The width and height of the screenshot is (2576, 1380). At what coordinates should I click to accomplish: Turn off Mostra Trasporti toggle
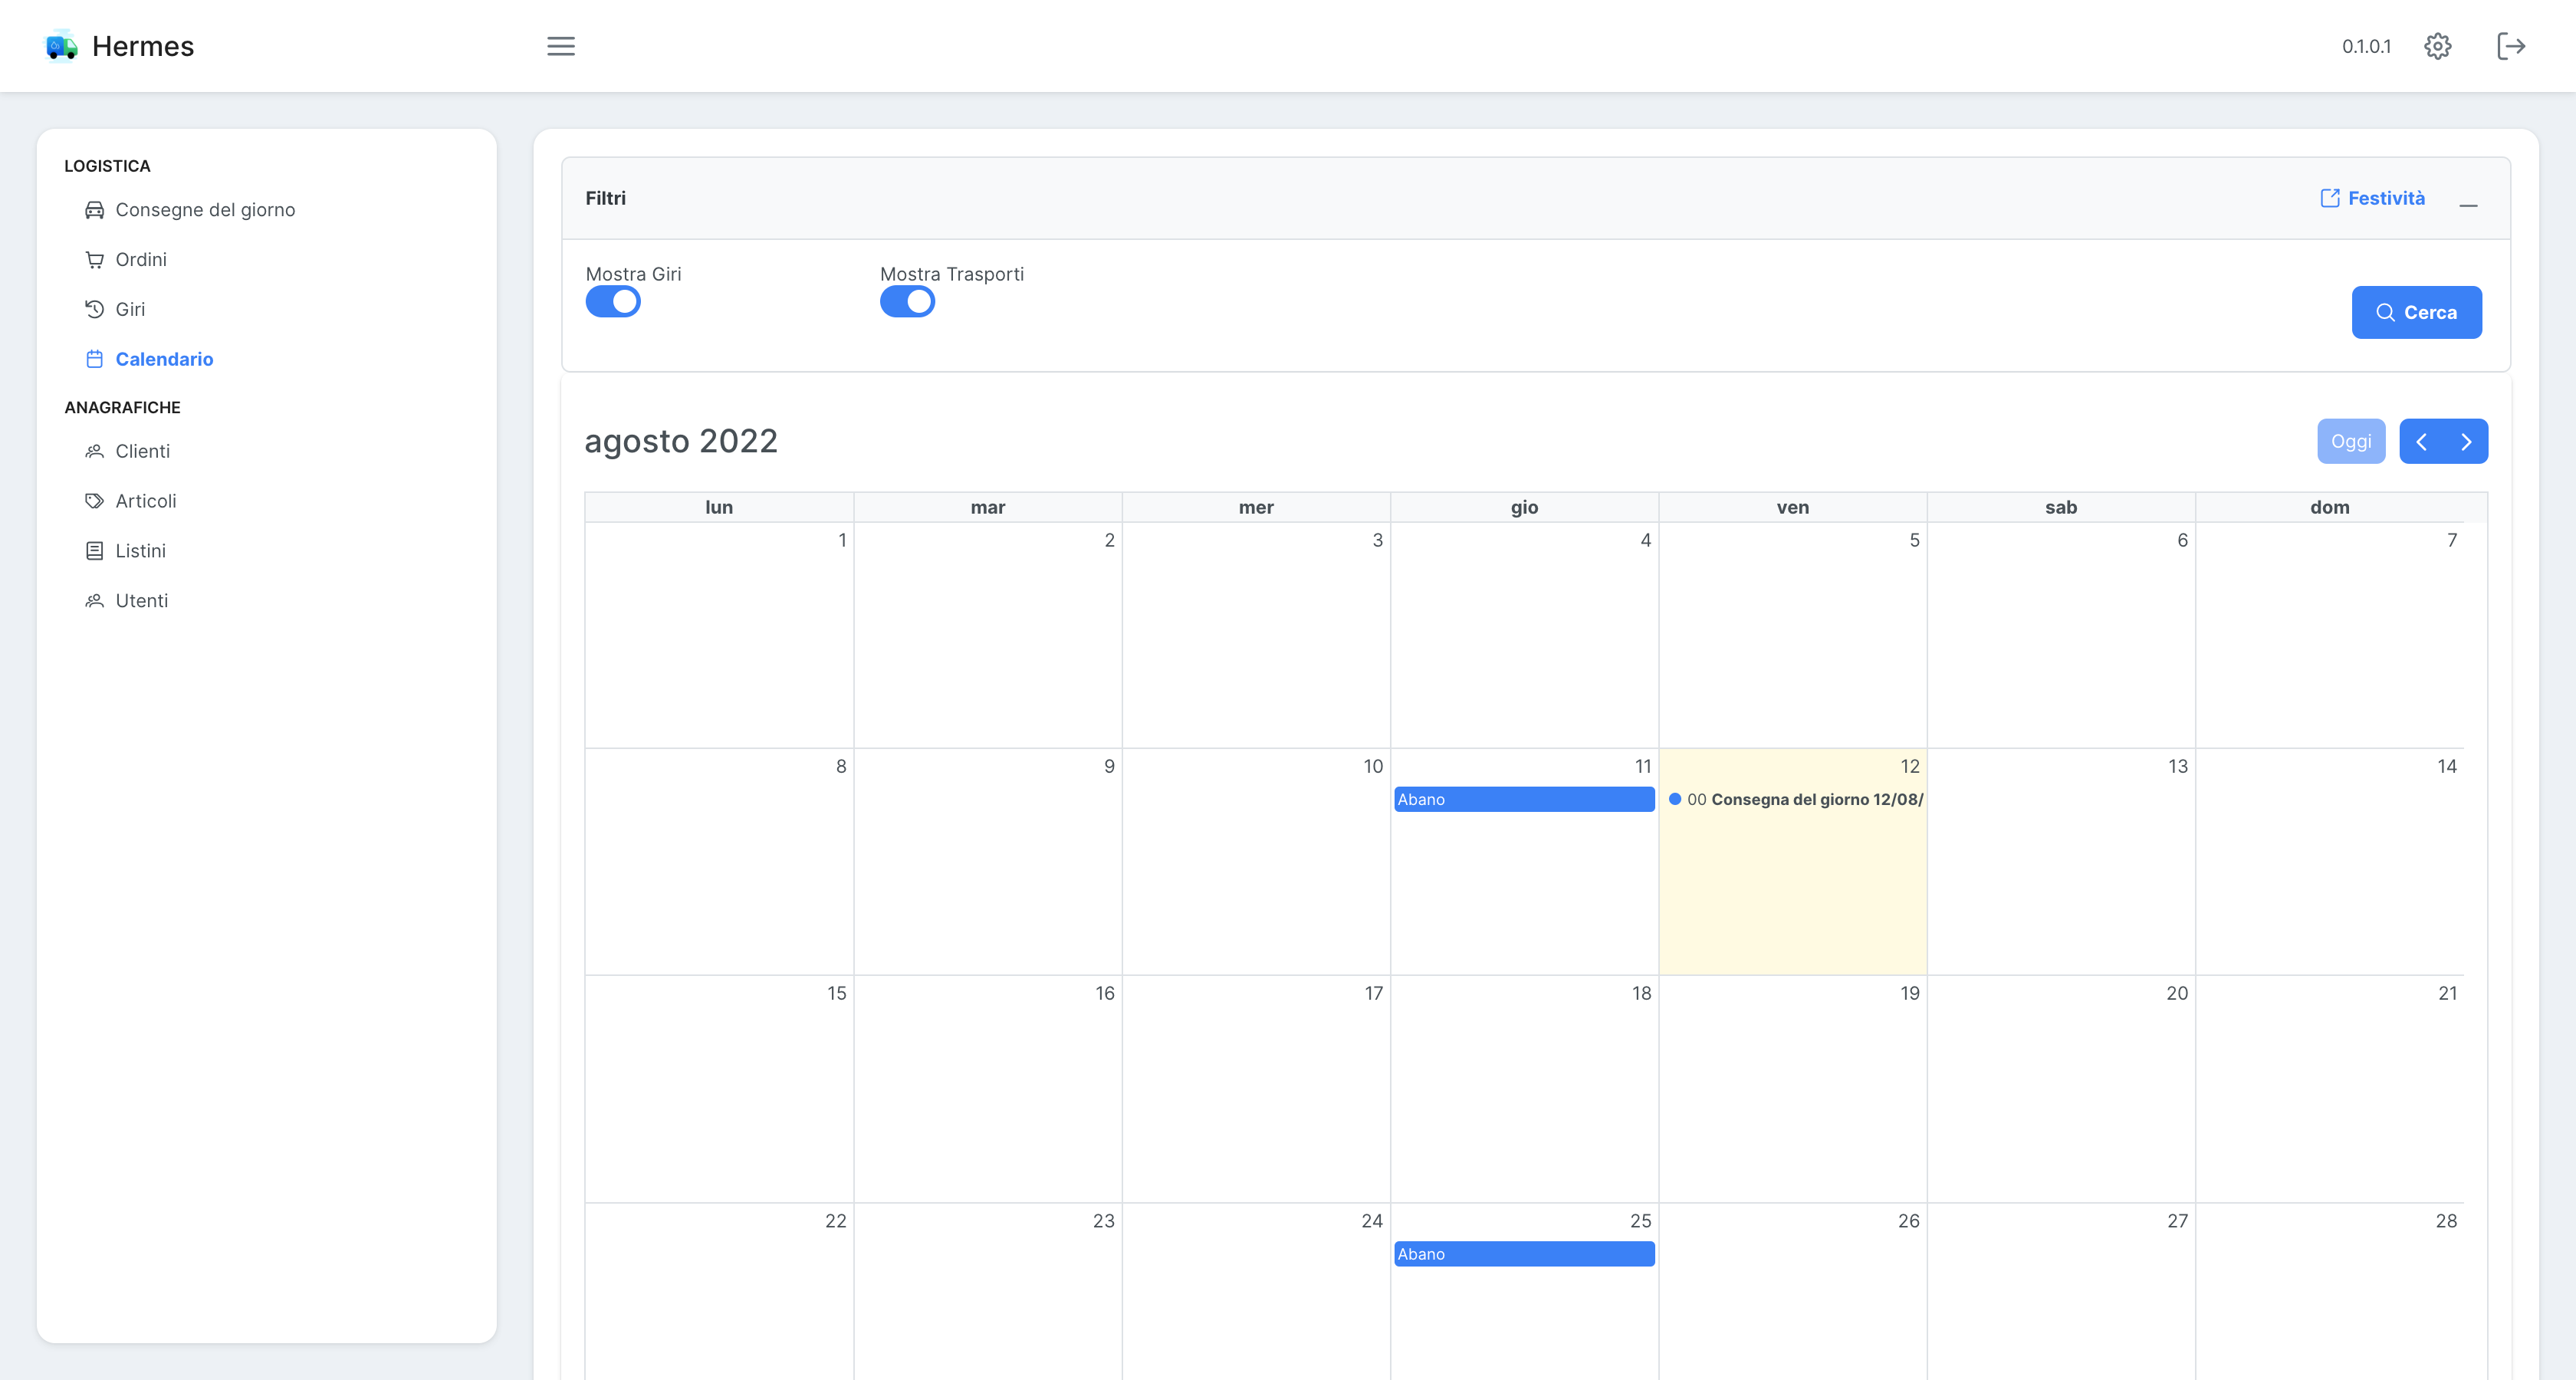click(x=907, y=302)
